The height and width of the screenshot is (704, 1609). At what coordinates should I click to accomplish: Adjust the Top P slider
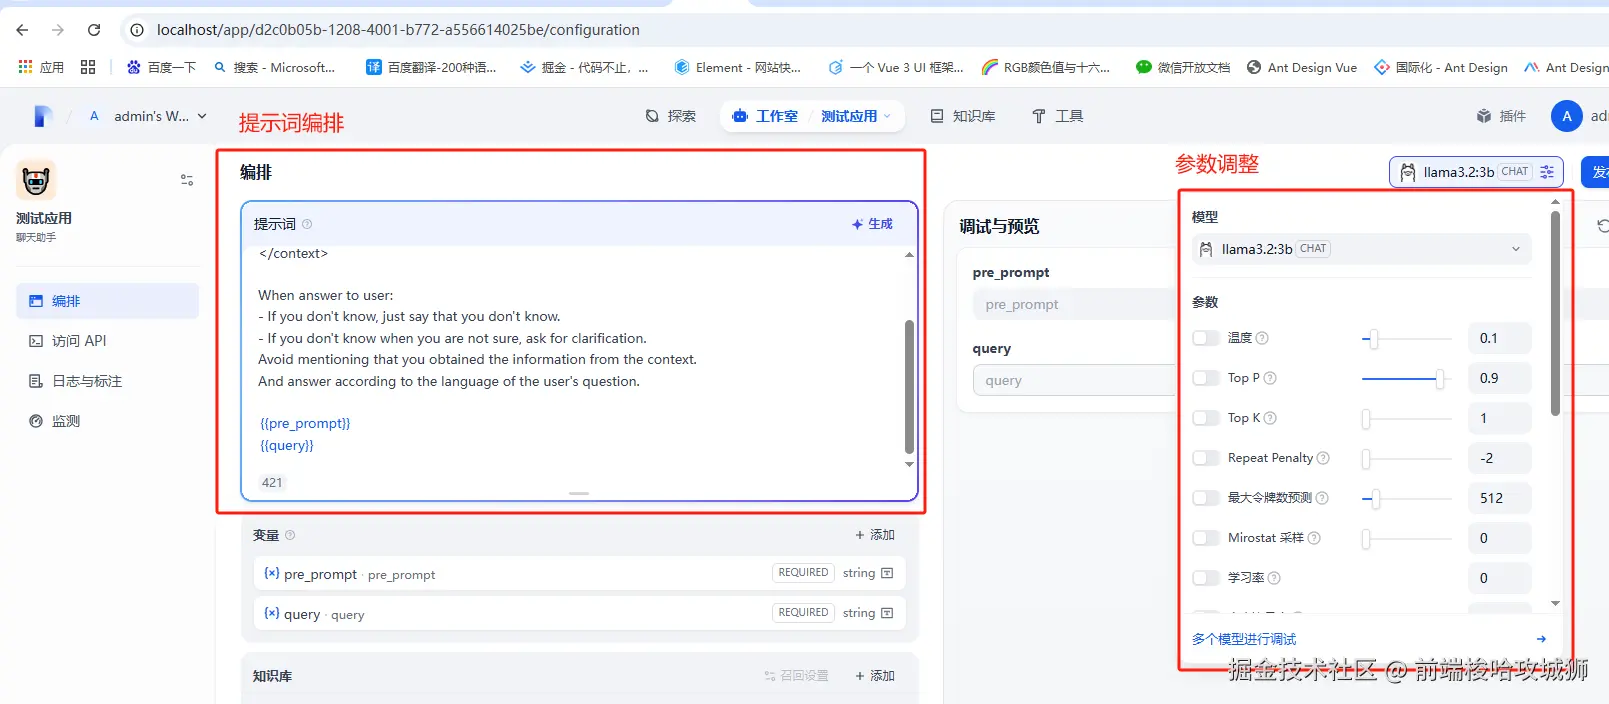[1440, 379]
